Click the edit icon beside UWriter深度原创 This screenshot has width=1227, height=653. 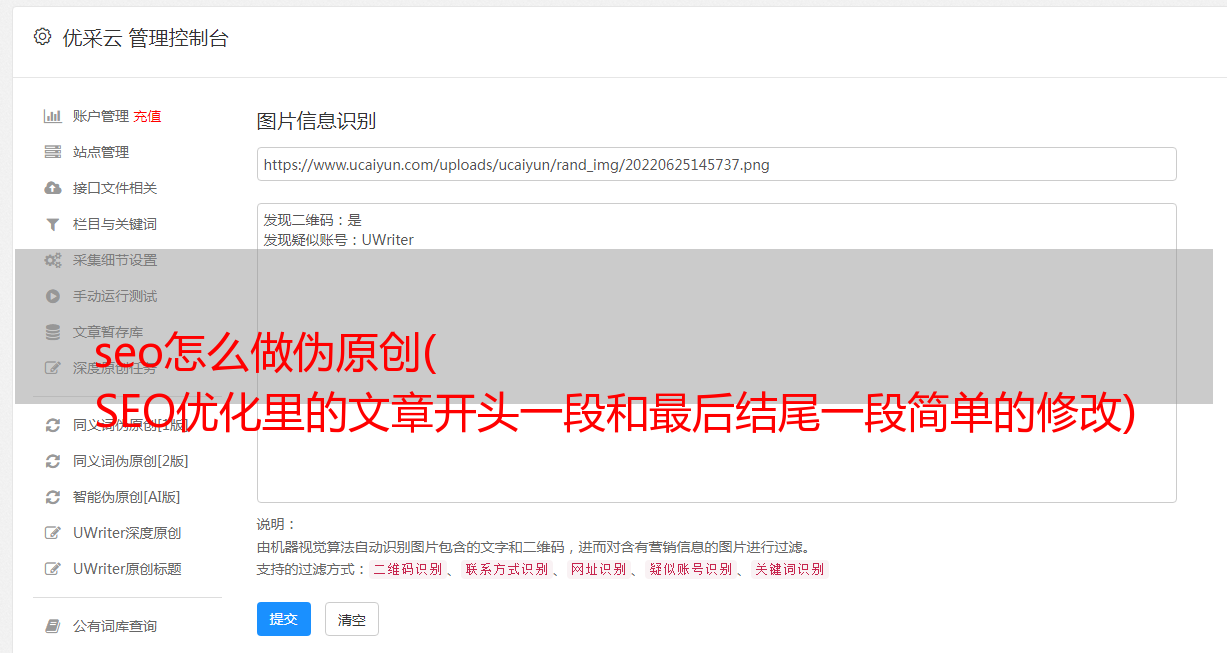pyautogui.click(x=53, y=533)
